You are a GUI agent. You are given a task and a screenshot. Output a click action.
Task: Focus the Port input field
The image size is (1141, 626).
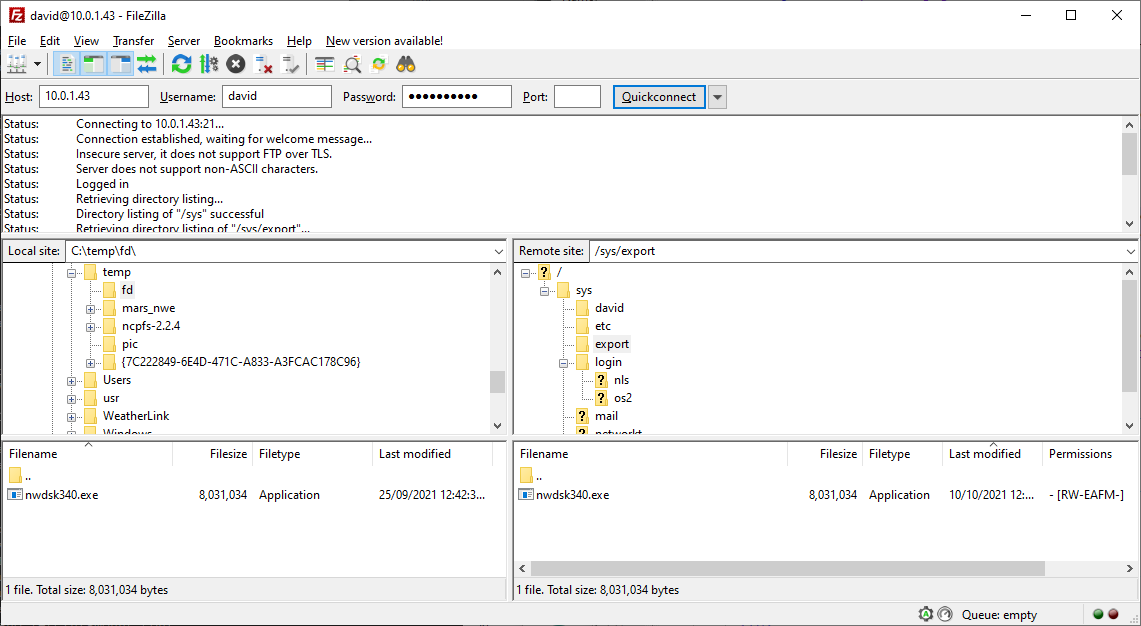[577, 97]
